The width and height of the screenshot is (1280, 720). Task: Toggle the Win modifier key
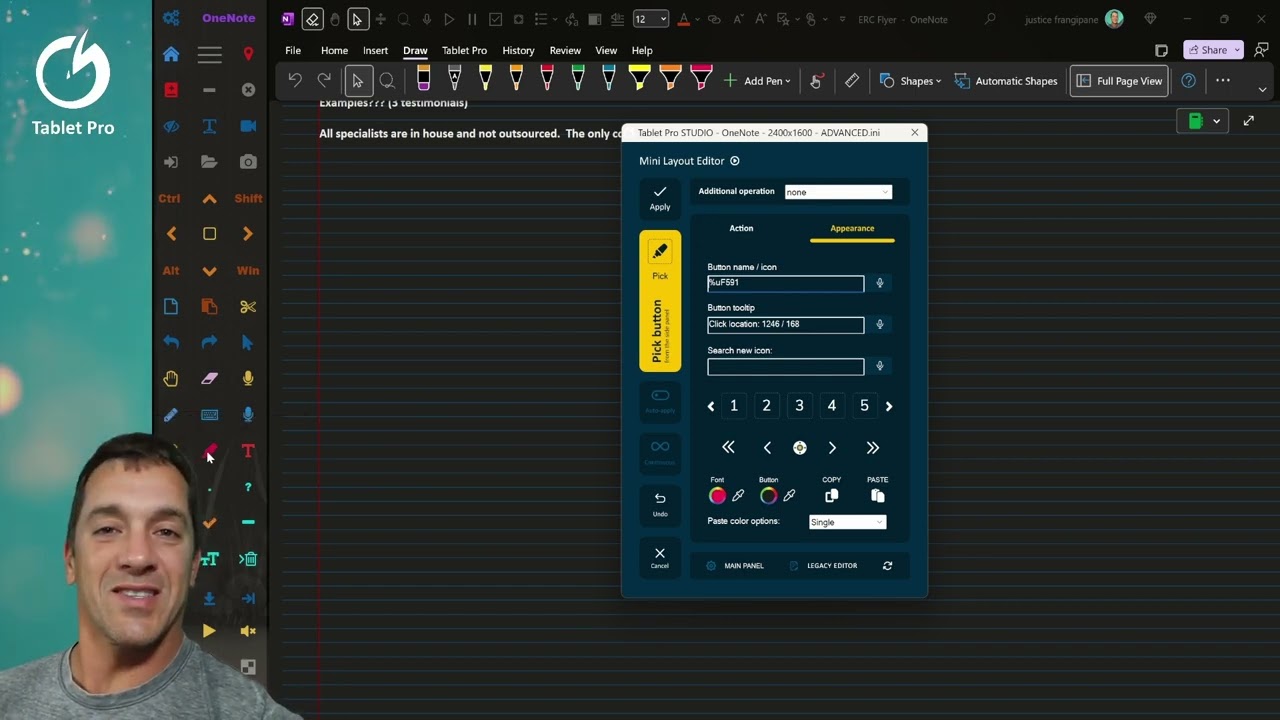coord(248,270)
